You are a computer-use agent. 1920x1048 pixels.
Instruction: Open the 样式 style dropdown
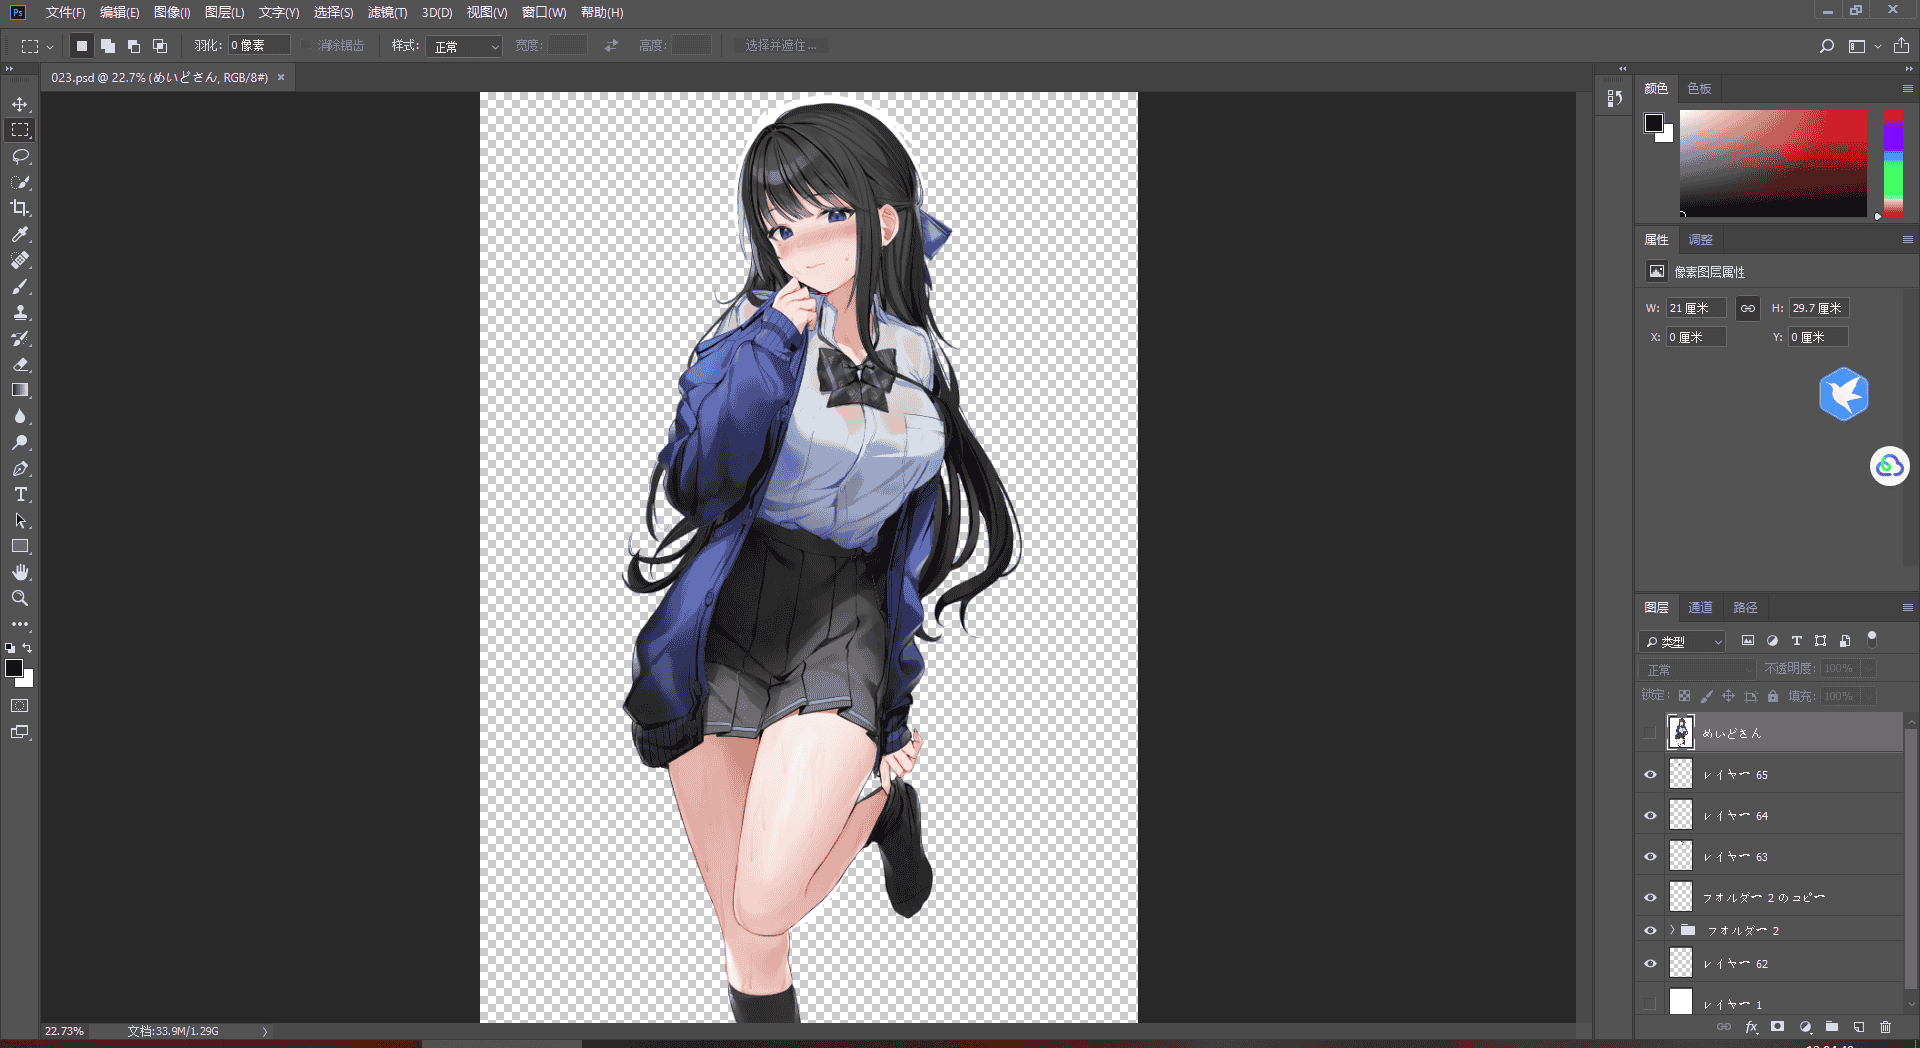point(464,46)
